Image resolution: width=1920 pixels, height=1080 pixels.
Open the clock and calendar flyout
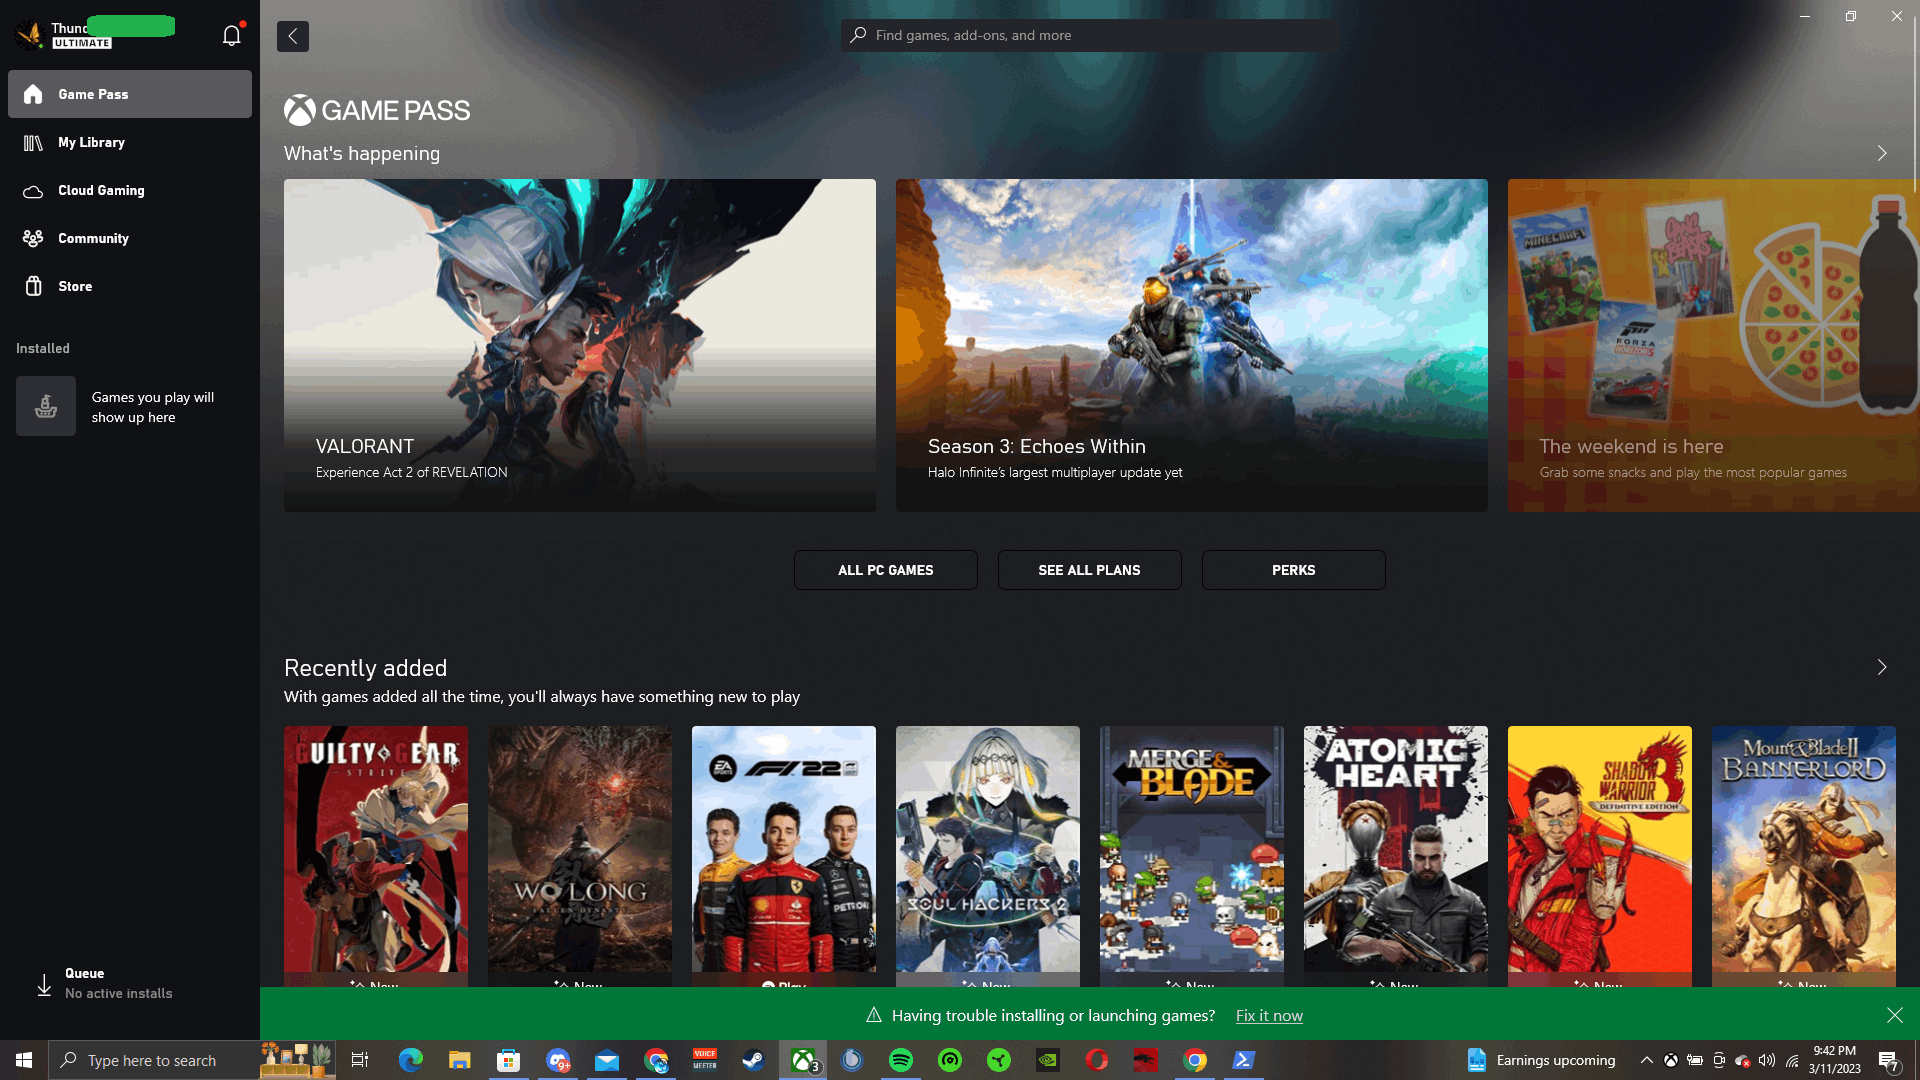coord(1835,1060)
